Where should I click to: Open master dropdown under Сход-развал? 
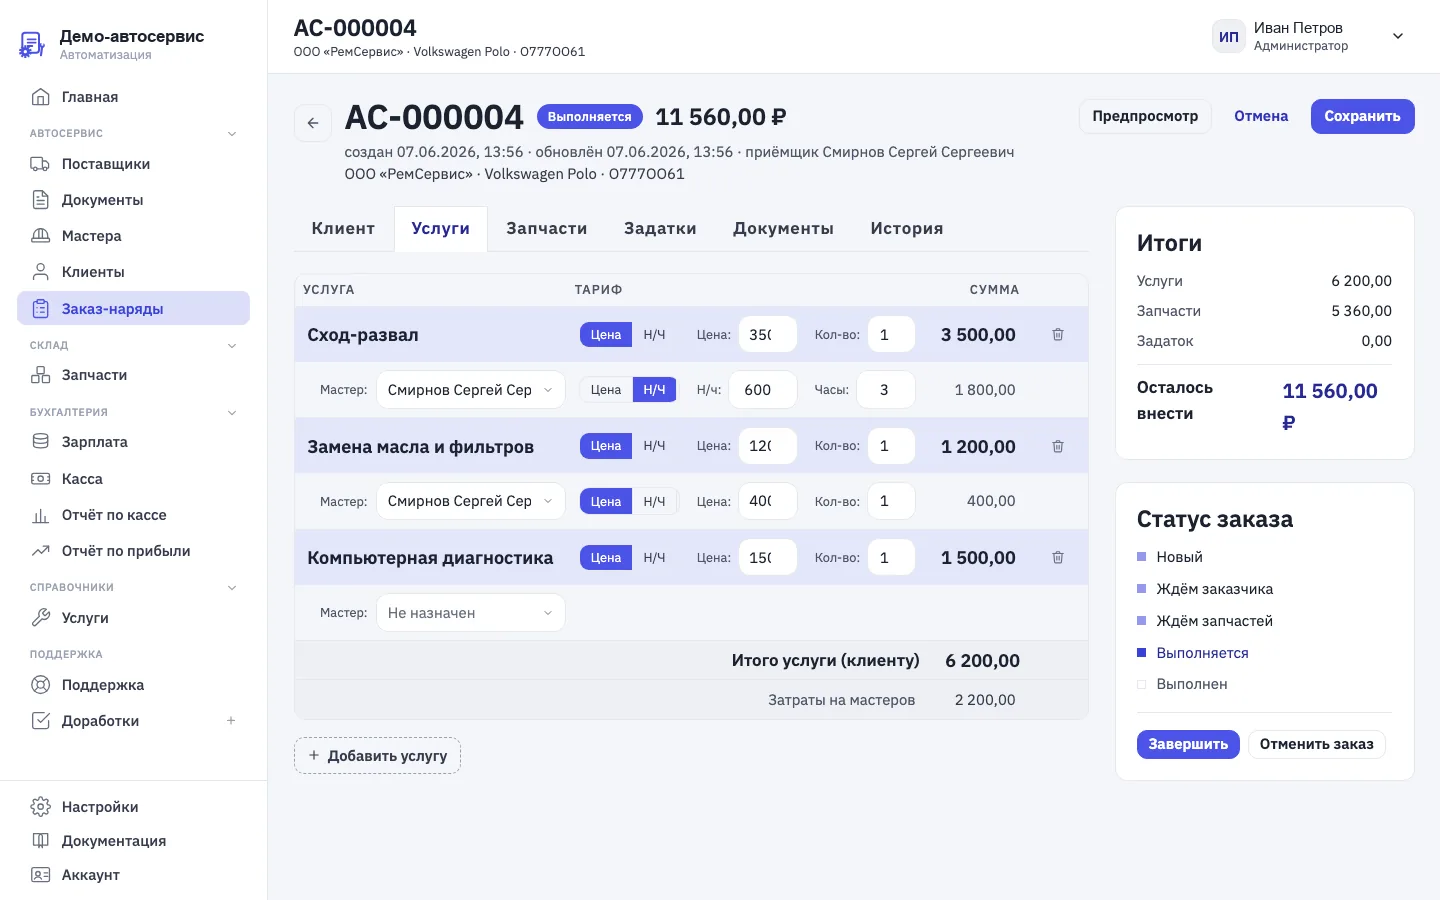point(471,390)
